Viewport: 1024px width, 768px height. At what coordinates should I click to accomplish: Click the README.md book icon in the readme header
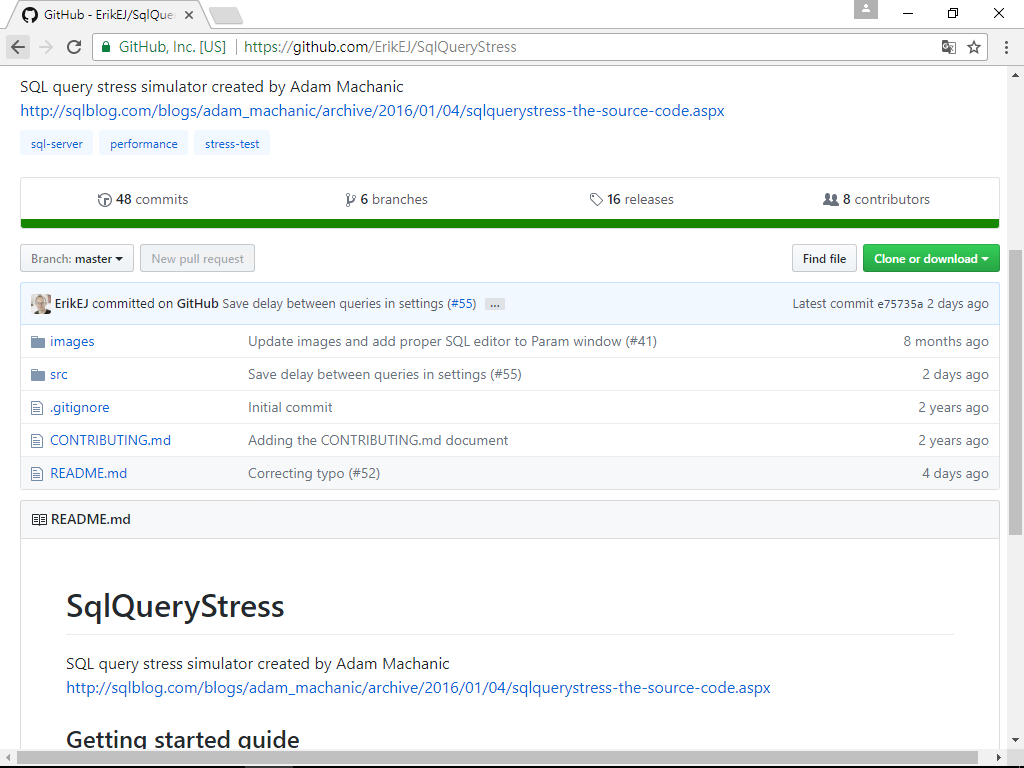pos(38,519)
